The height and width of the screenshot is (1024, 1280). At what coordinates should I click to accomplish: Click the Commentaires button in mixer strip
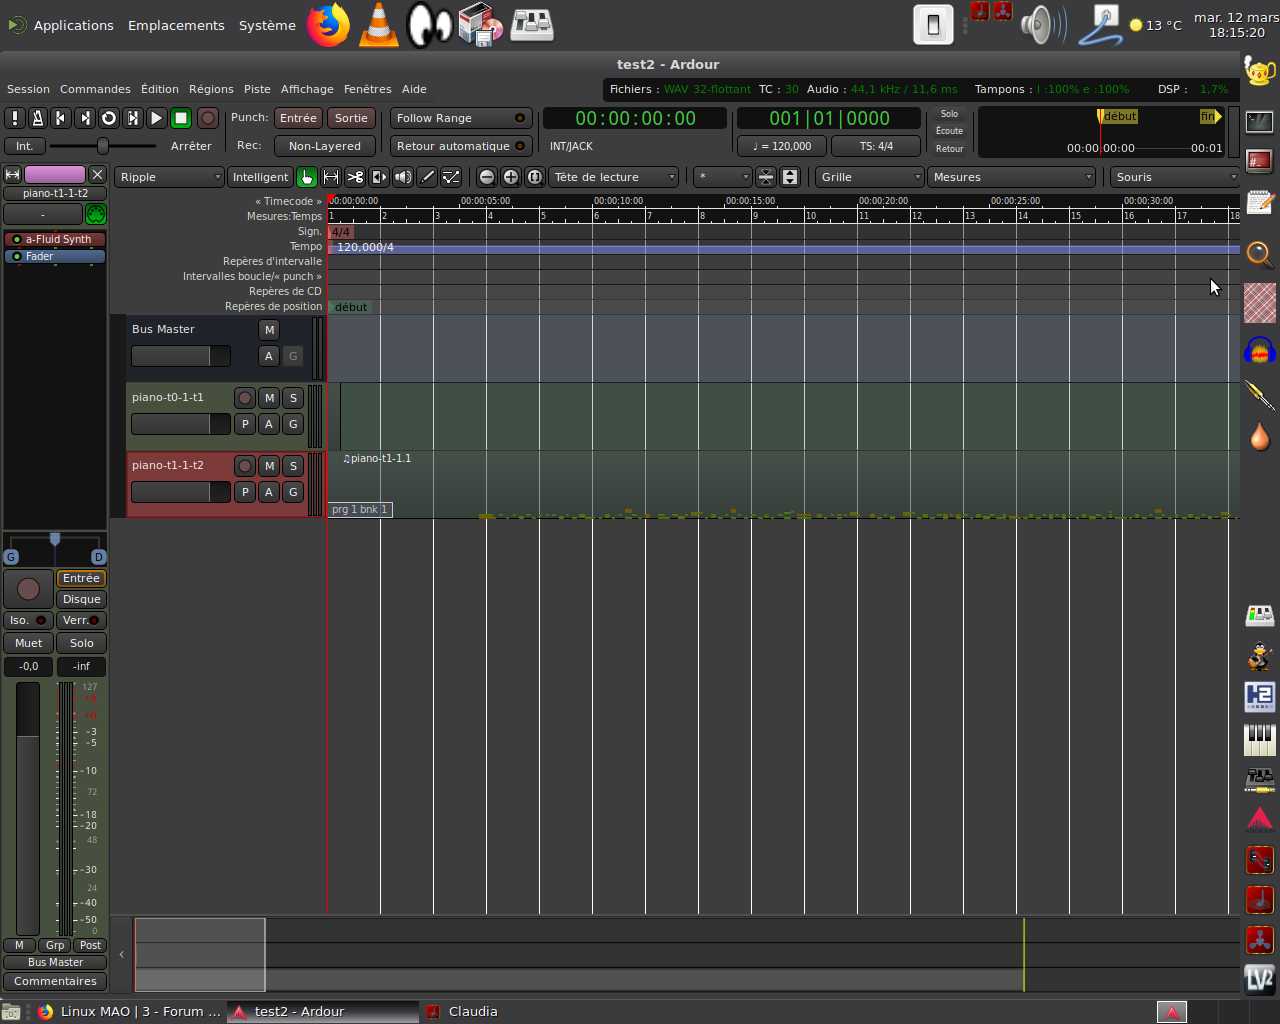pos(55,981)
